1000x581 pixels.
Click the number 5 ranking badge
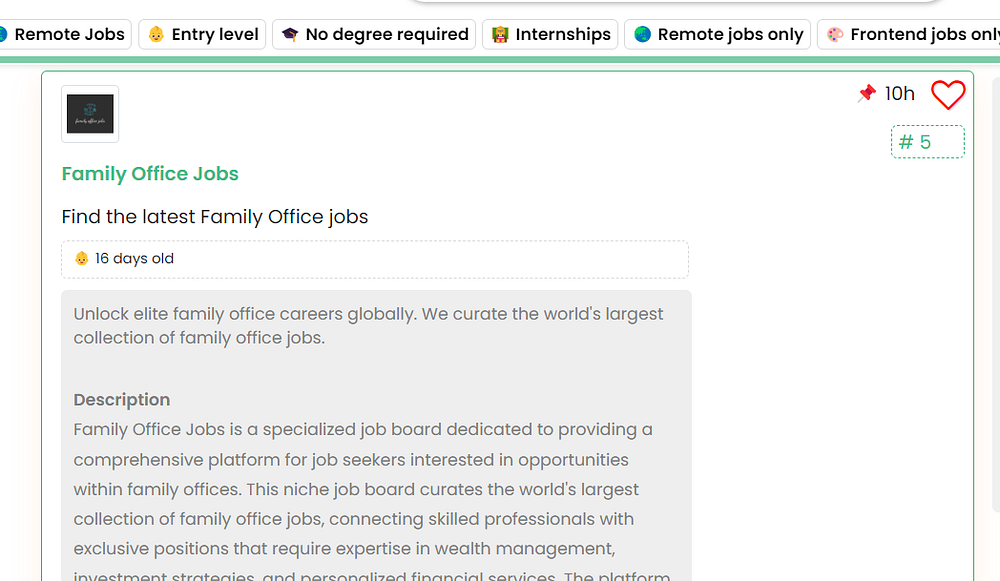(x=926, y=142)
